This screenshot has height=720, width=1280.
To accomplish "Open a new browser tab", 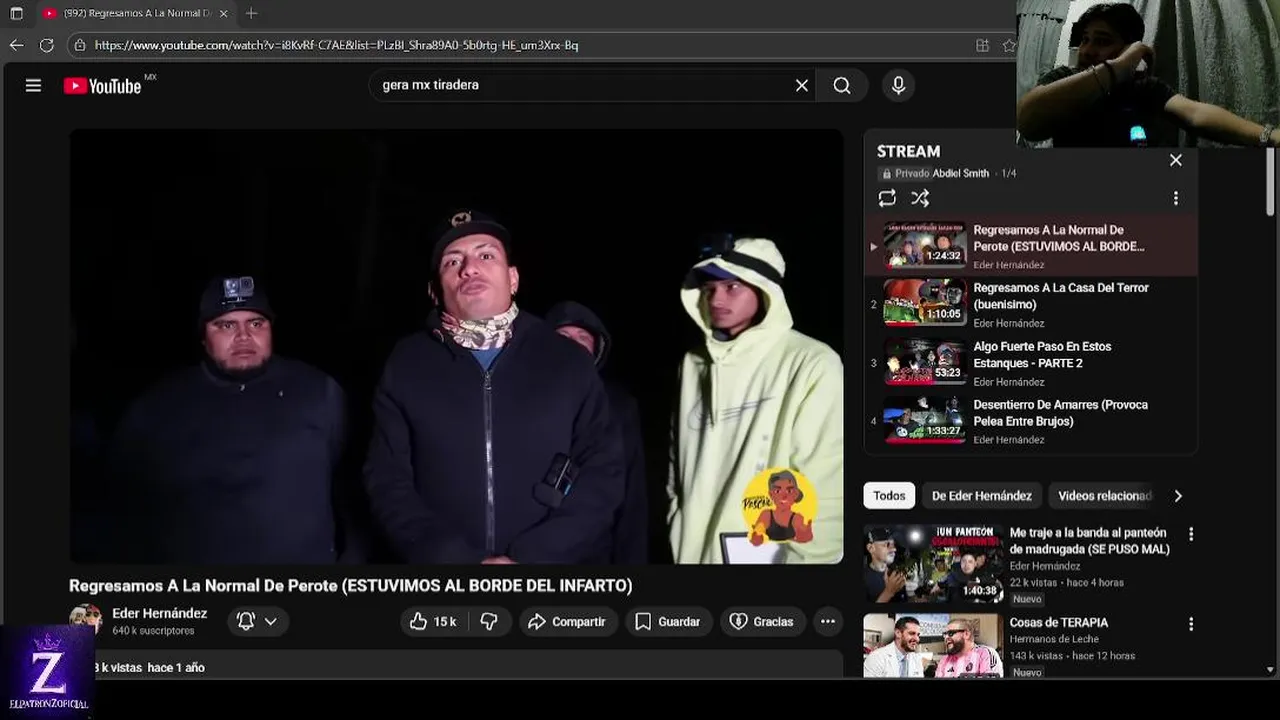I will pyautogui.click(x=251, y=13).
